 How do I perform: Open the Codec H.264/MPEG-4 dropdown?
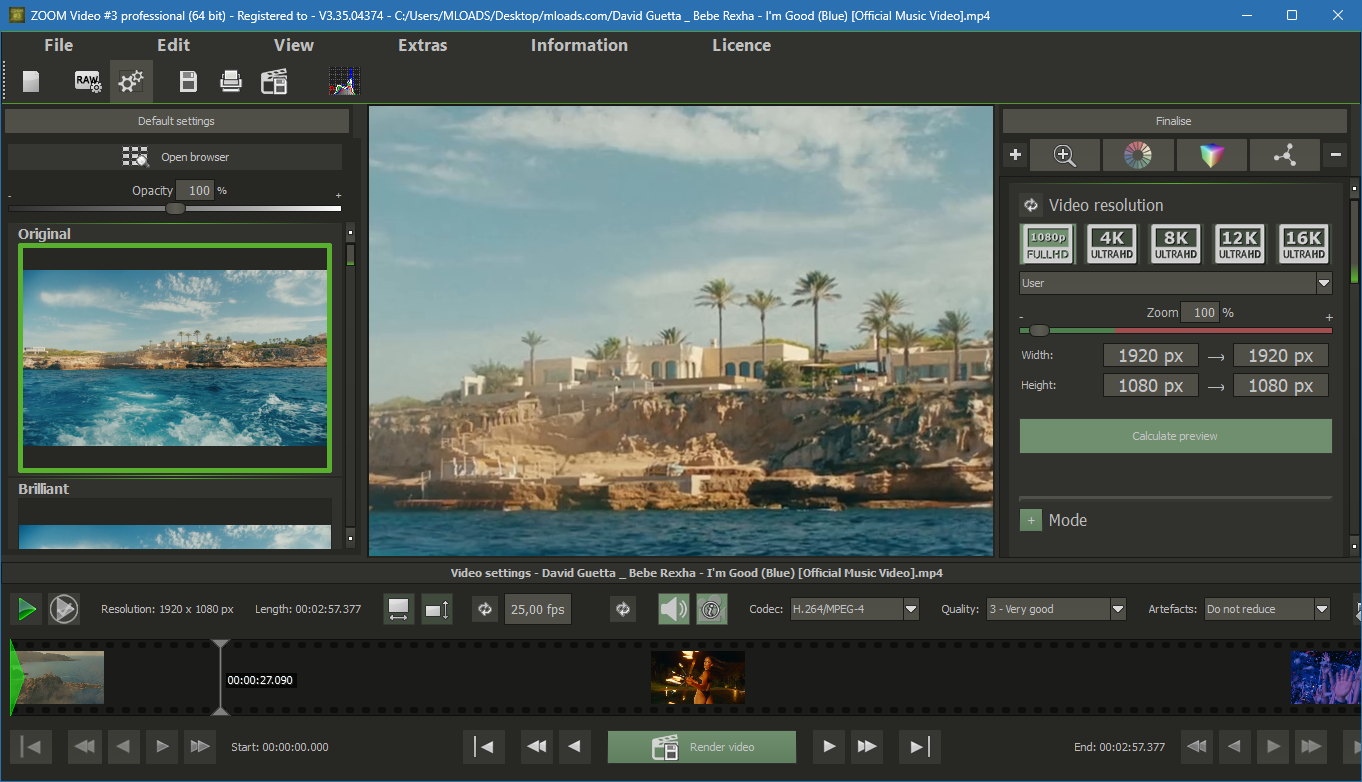click(855, 608)
